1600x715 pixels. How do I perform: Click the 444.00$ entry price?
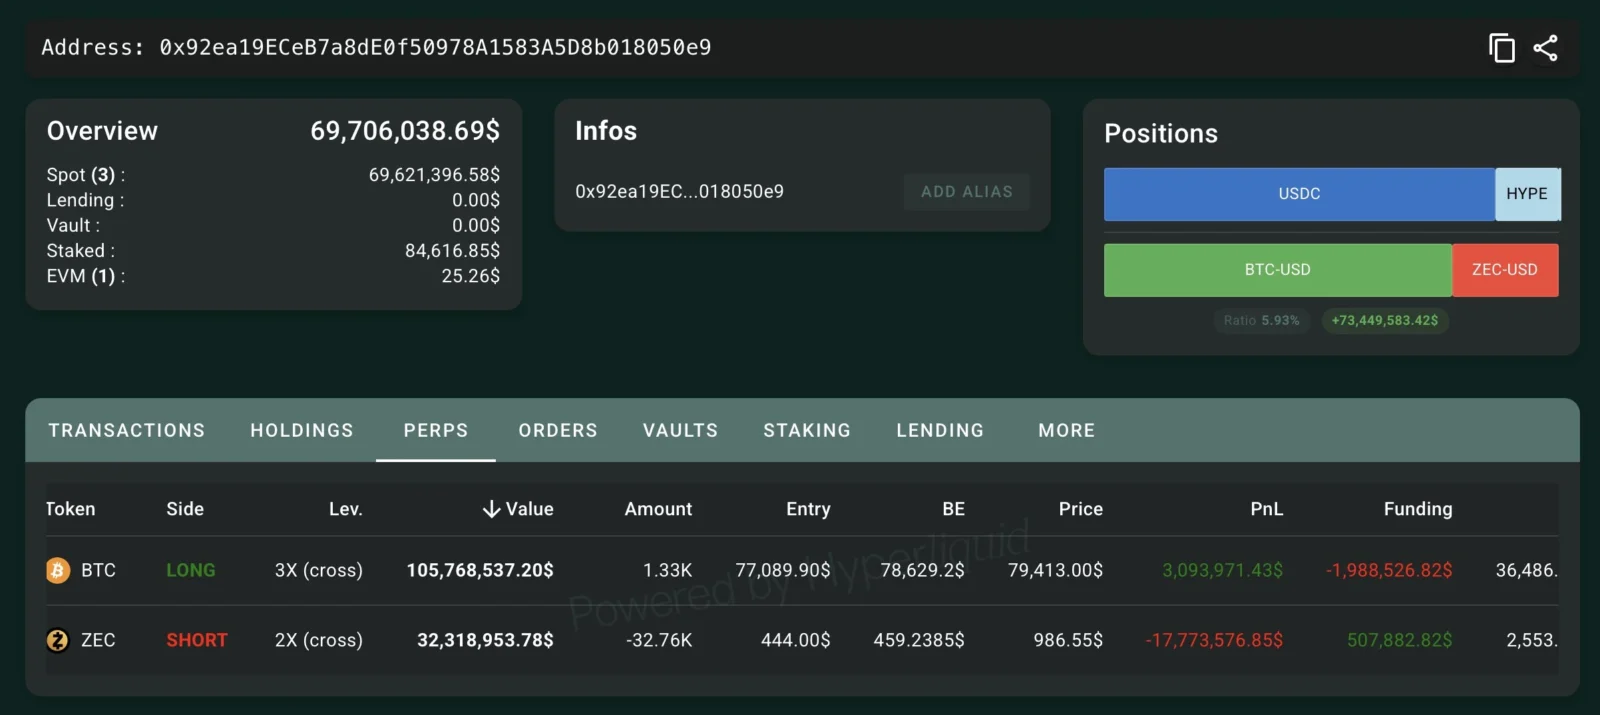tap(796, 640)
